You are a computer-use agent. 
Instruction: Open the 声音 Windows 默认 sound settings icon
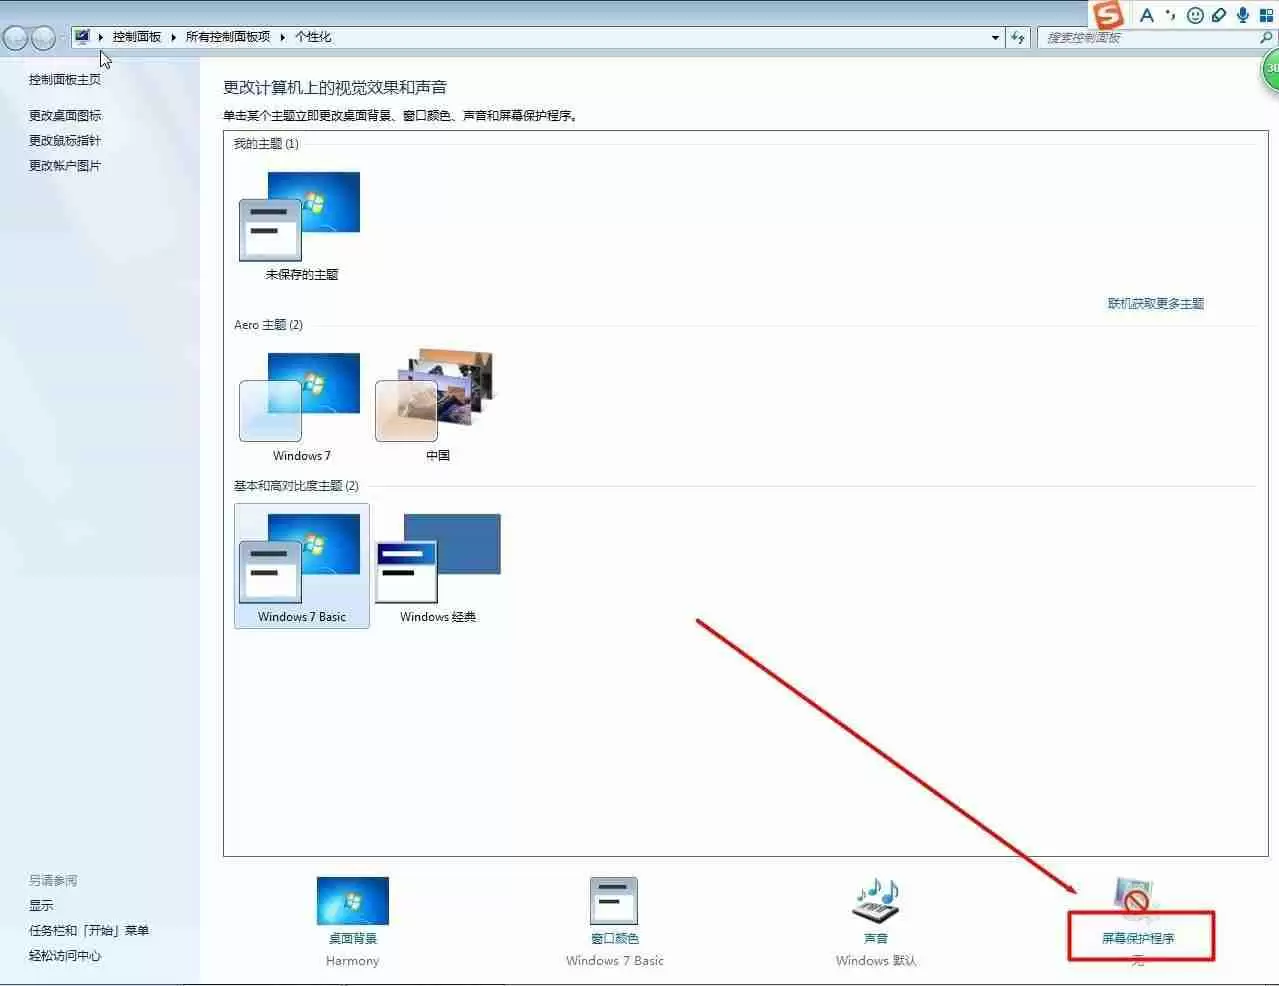coord(874,900)
